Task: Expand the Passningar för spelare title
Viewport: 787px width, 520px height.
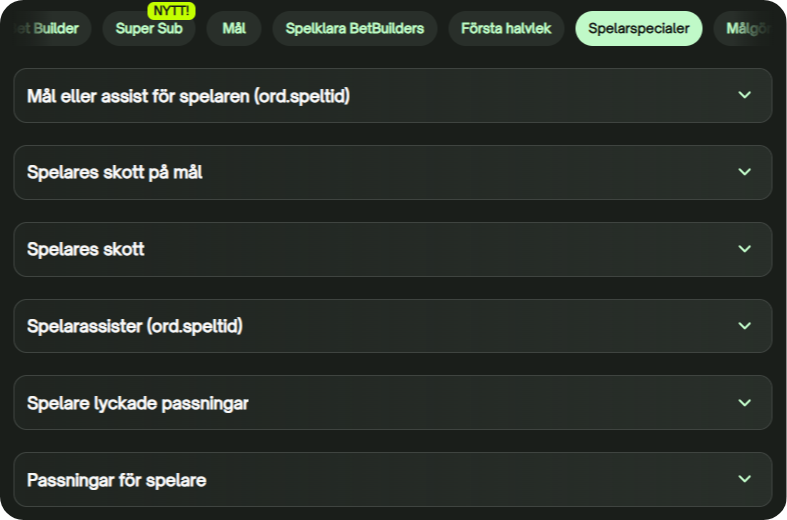Action: [117, 480]
